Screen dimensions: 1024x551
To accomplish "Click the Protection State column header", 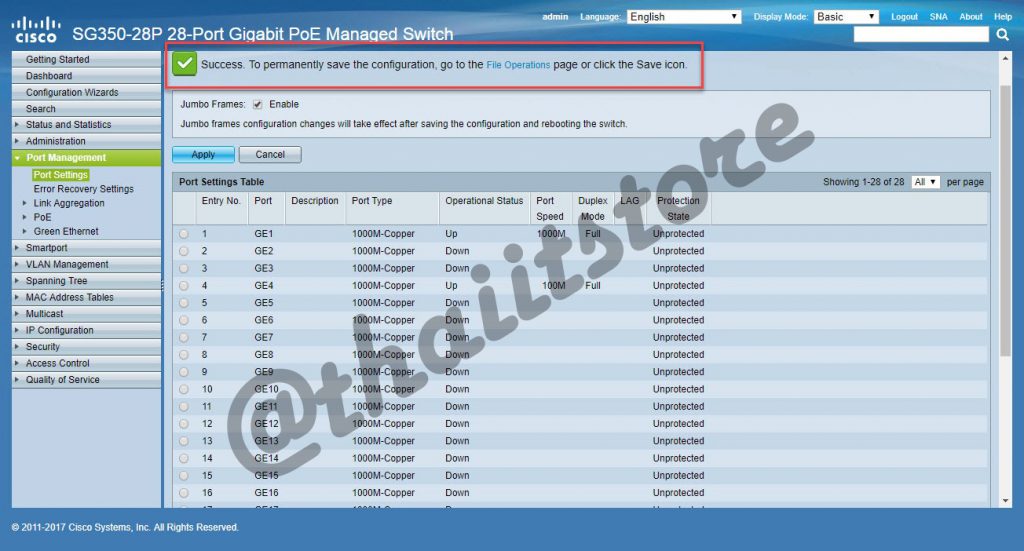I will [x=678, y=208].
